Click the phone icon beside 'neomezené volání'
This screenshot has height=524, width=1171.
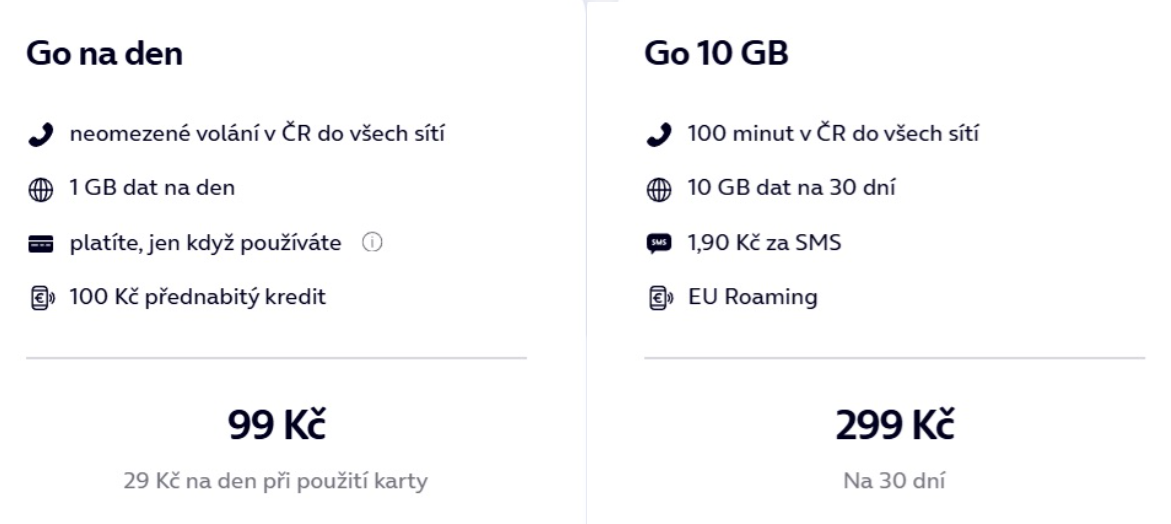40,135
